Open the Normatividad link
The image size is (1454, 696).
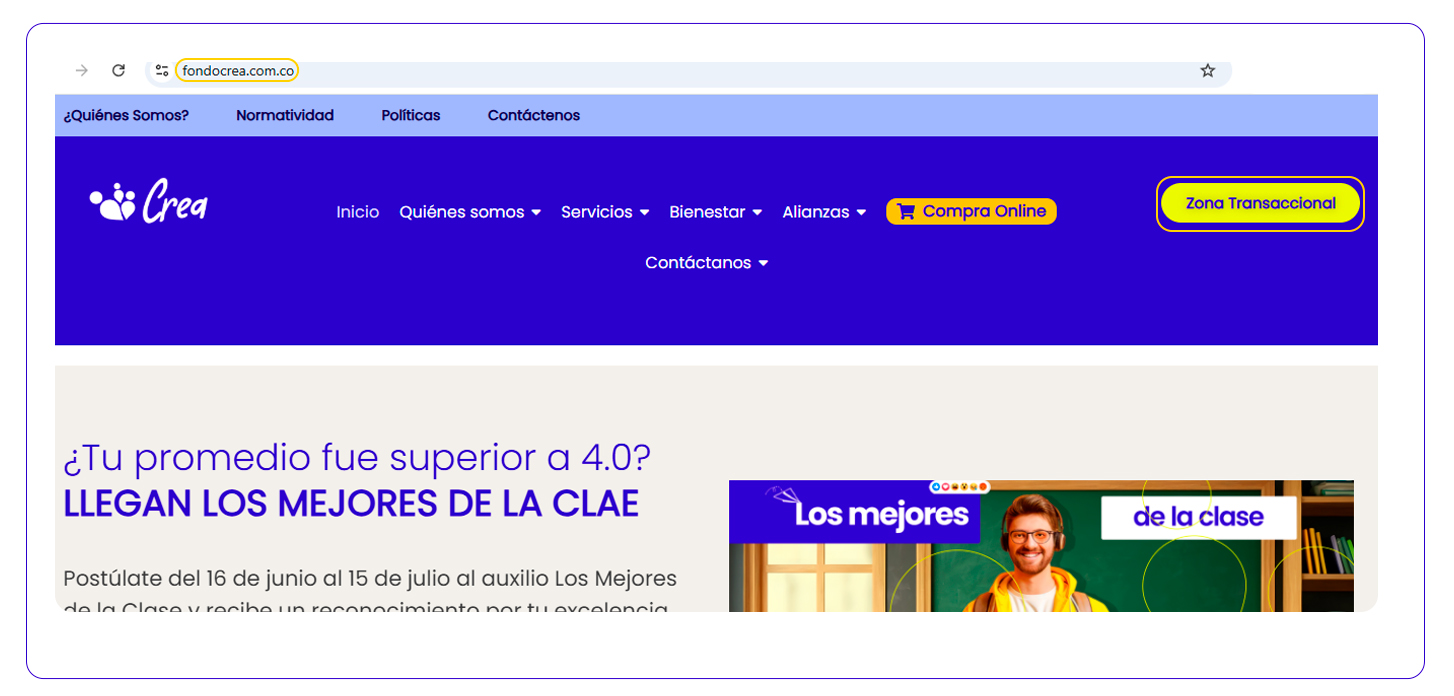click(285, 115)
